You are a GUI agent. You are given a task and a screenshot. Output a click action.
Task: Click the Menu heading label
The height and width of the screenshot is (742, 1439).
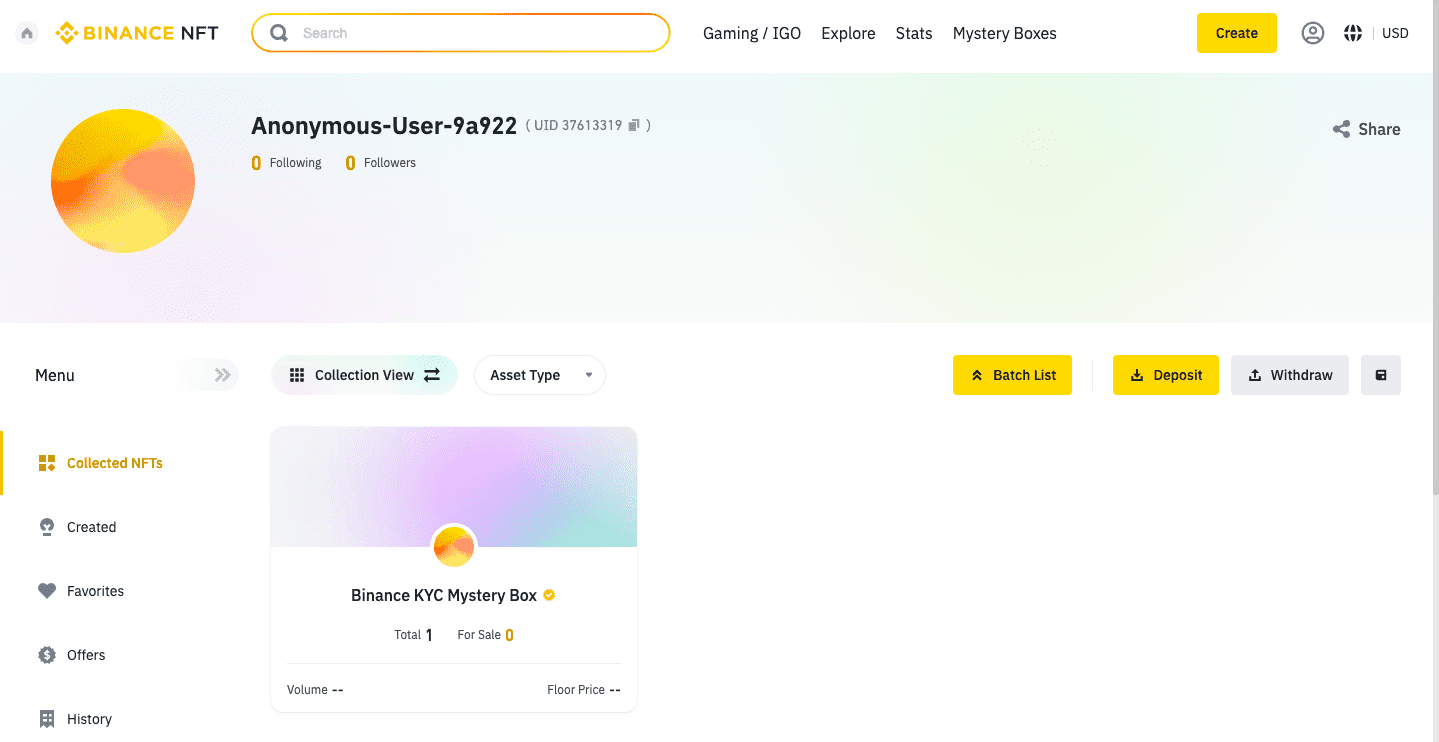[55, 375]
